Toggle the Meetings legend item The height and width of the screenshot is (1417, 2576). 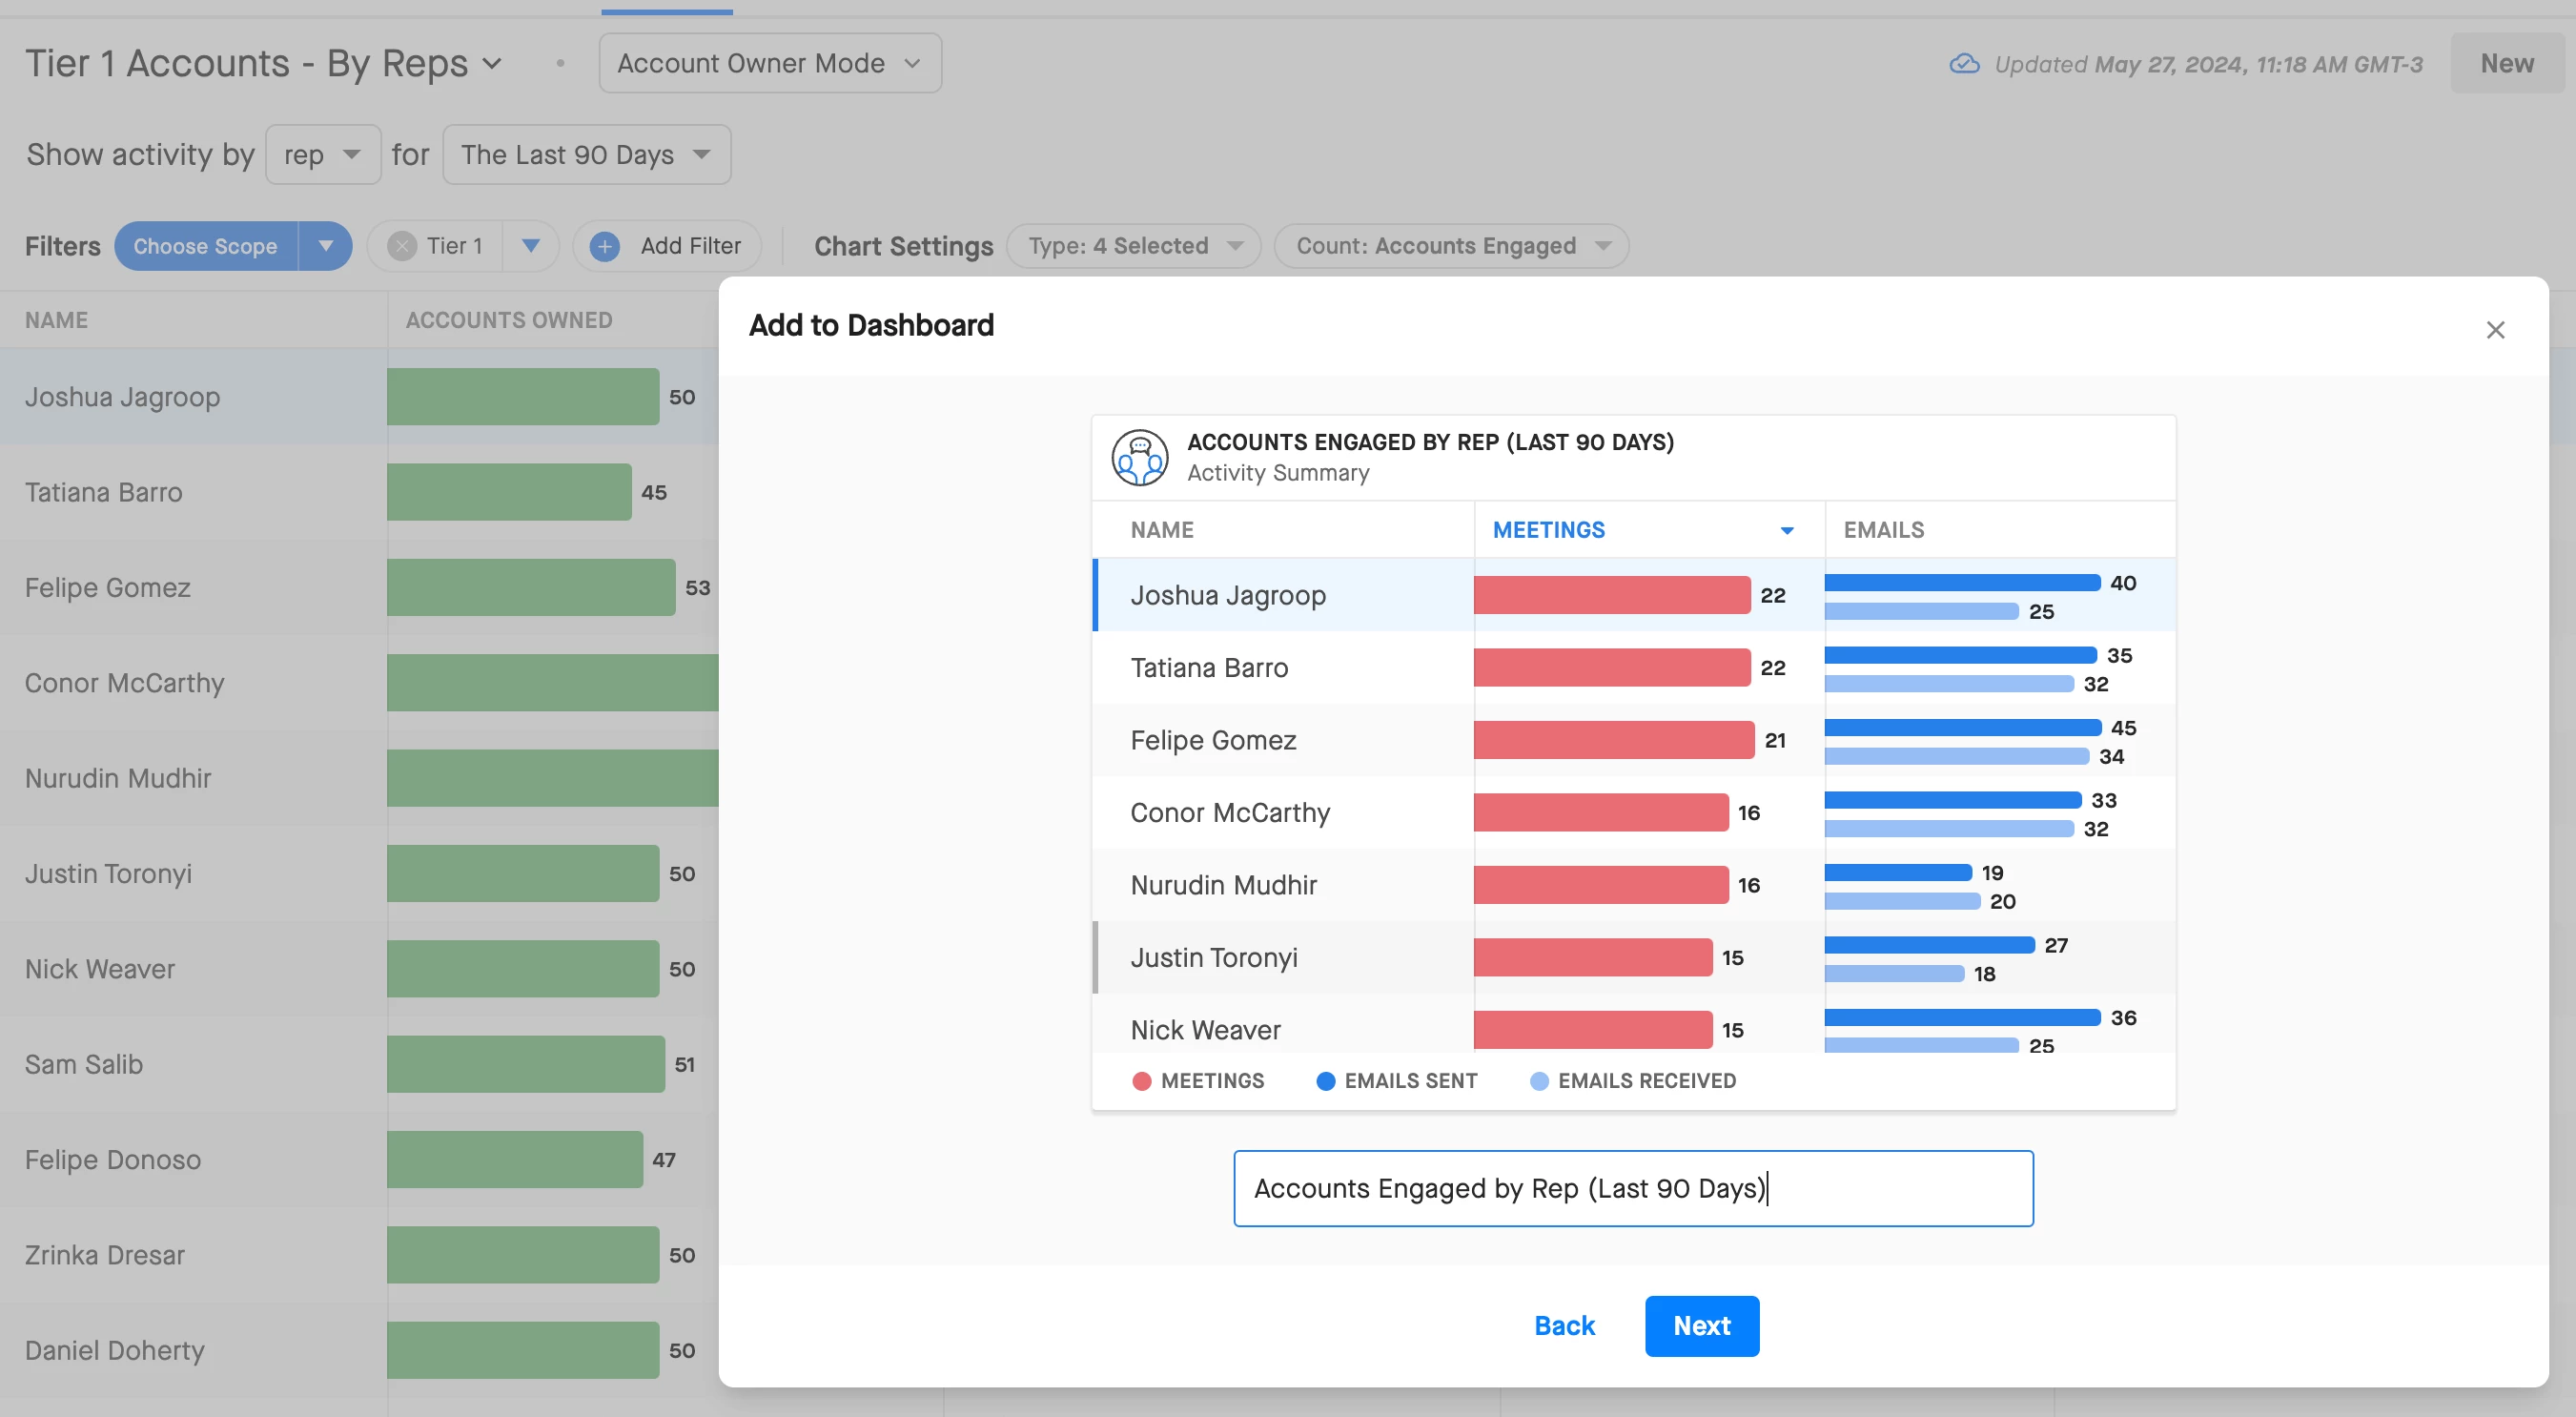tap(1198, 1081)
